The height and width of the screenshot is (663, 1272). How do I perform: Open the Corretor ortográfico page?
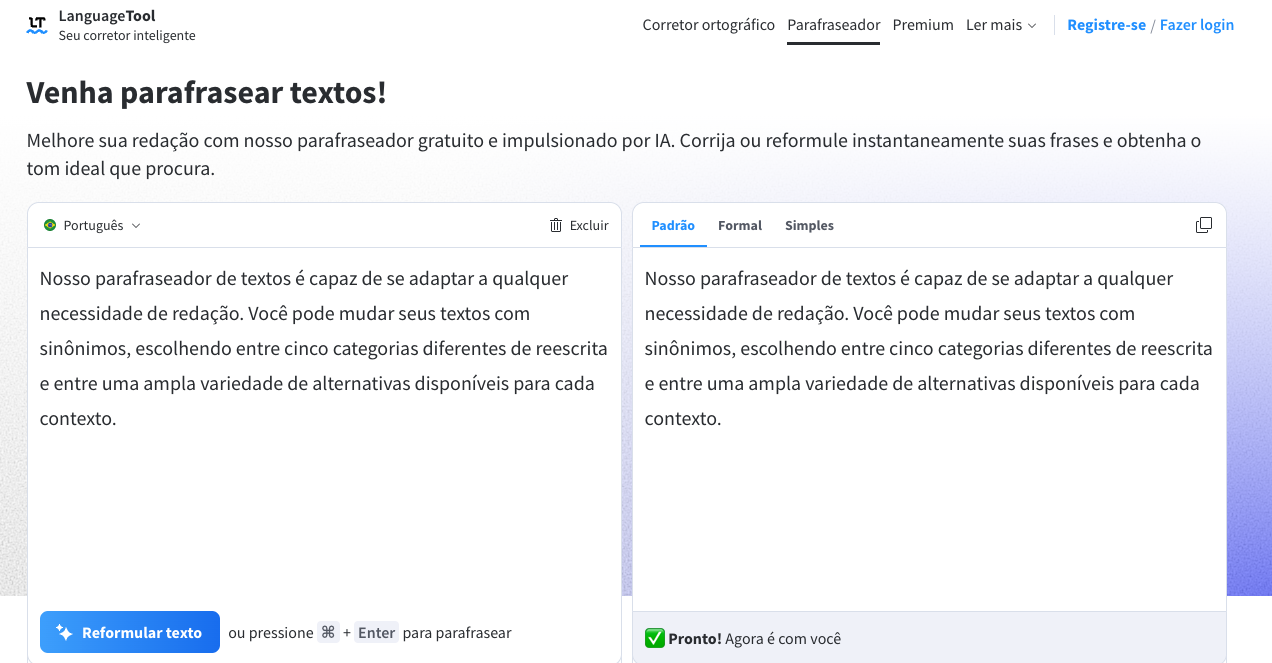(x=708, y=25)
